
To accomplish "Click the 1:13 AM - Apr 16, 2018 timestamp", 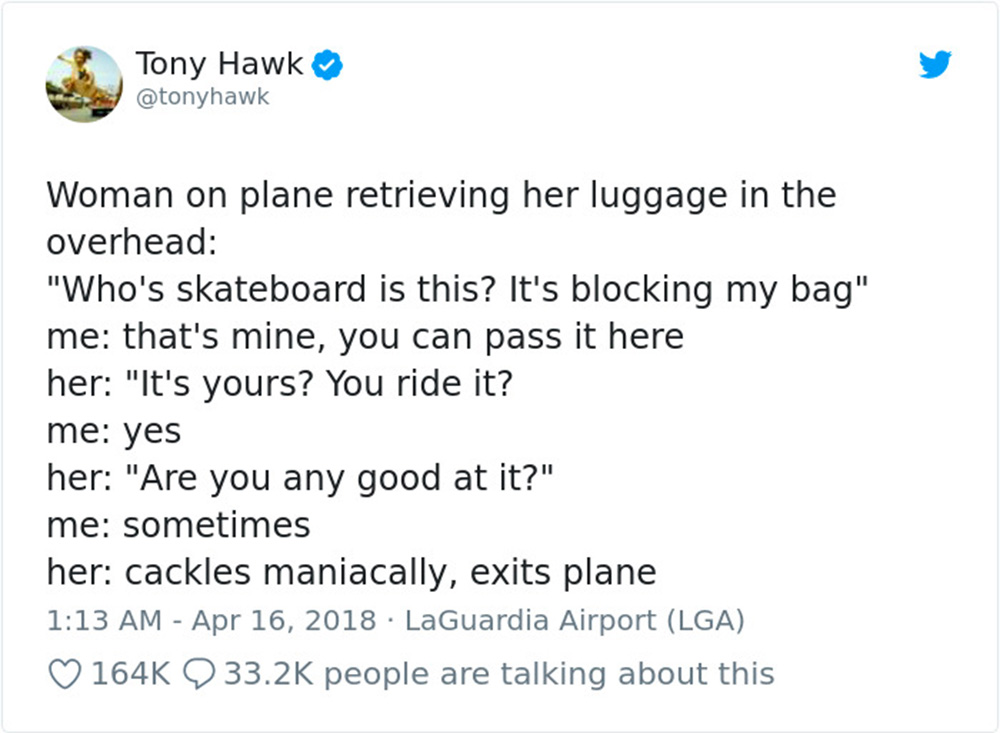I will click(211, 621).
